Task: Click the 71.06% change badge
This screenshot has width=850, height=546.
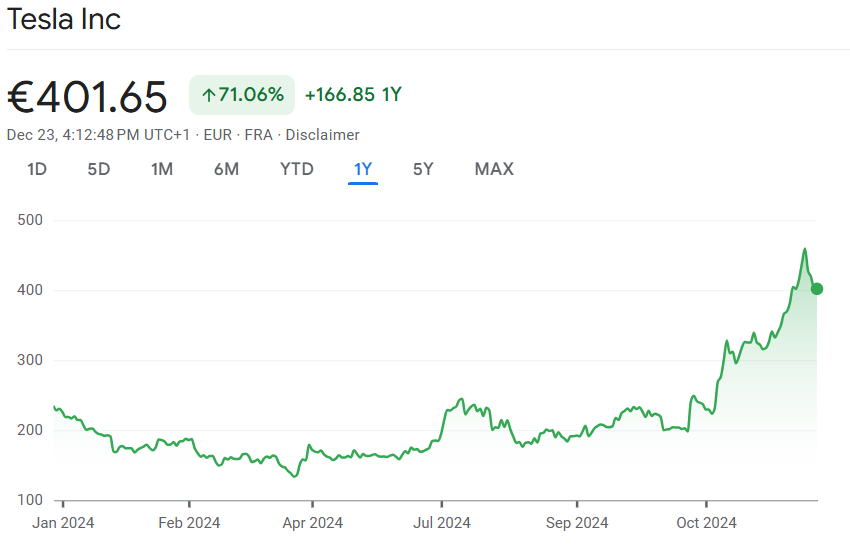Action: click(242, 95)
